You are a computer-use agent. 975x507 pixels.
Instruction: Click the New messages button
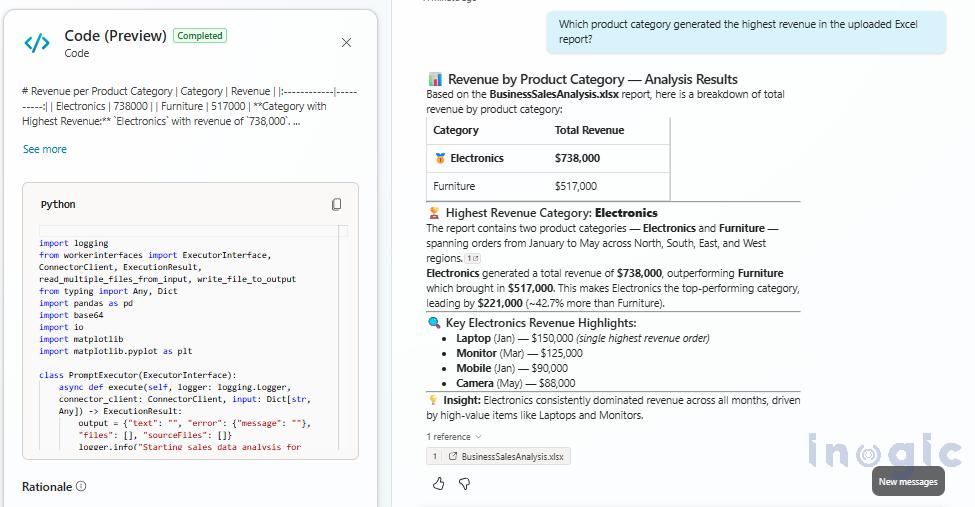click(908, 481)
